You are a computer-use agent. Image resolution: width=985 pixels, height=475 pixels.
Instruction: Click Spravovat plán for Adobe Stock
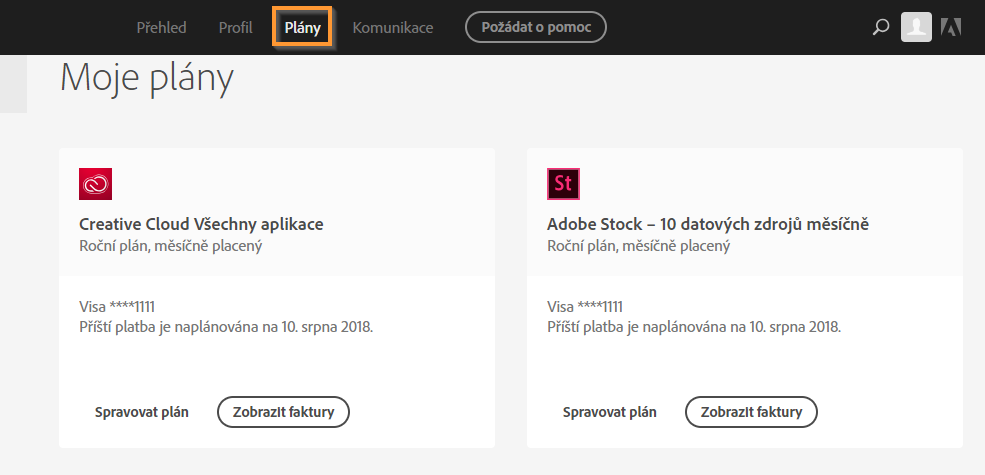tap(609, 412)
